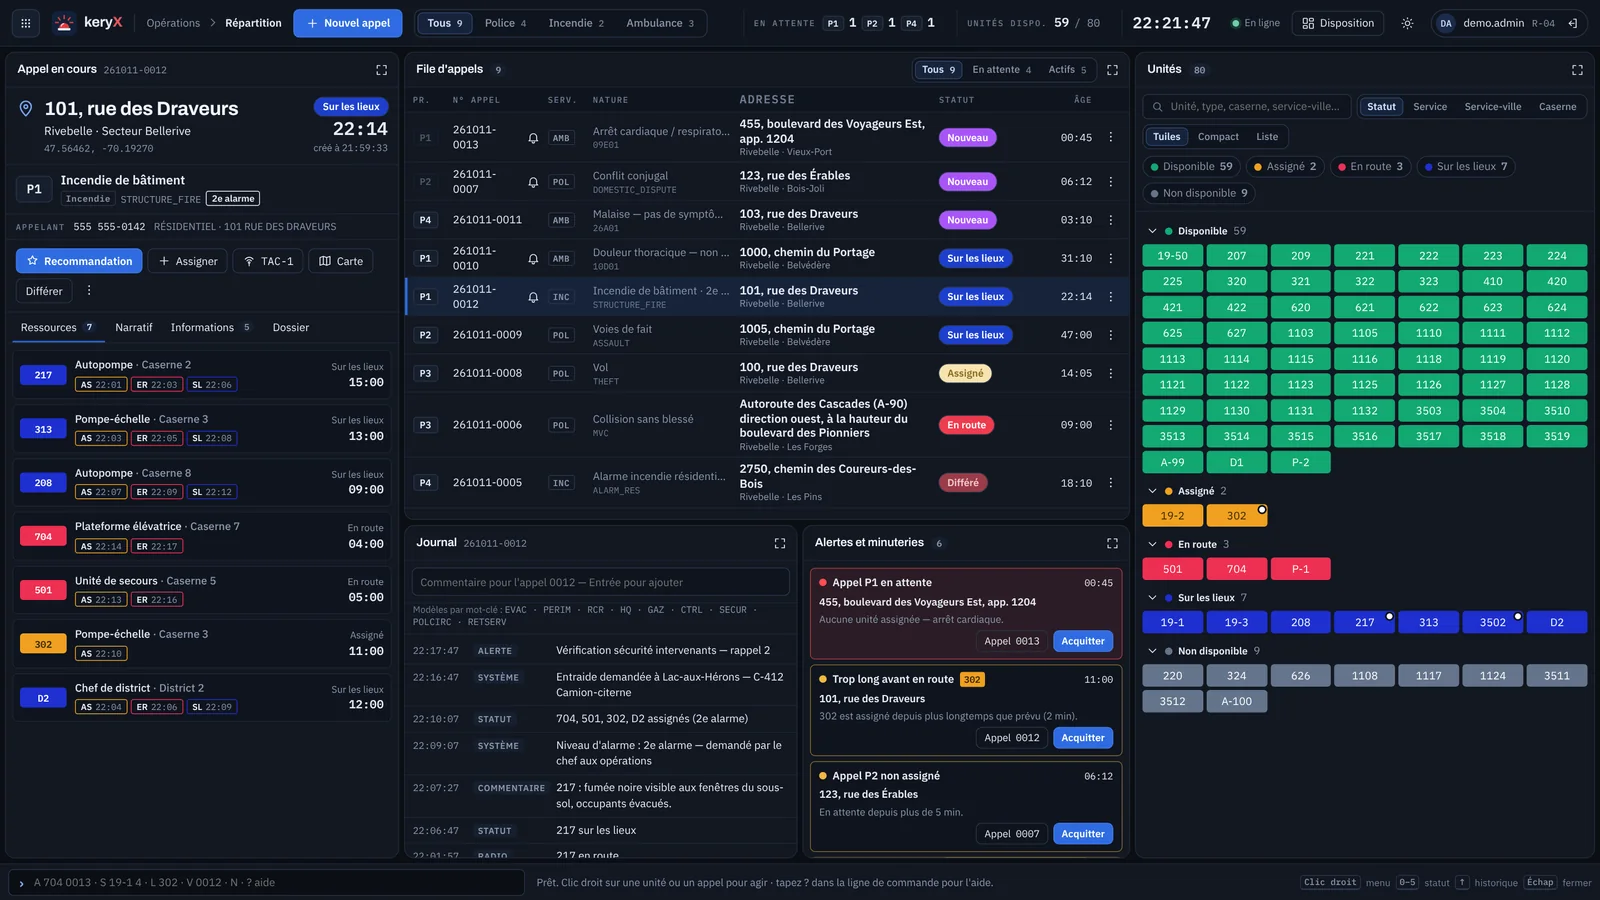The width and height of the screenshot is (1600, 900).
Task: Click the bell icon on call 261011-0010
Action: tap(533, 258)
